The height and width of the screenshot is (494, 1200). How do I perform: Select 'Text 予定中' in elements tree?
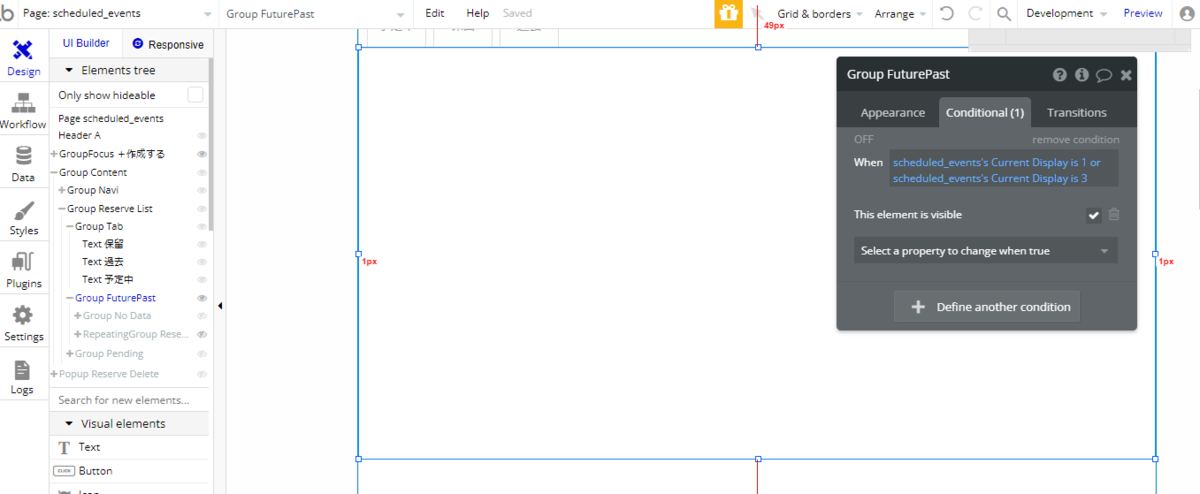(109, 280)
